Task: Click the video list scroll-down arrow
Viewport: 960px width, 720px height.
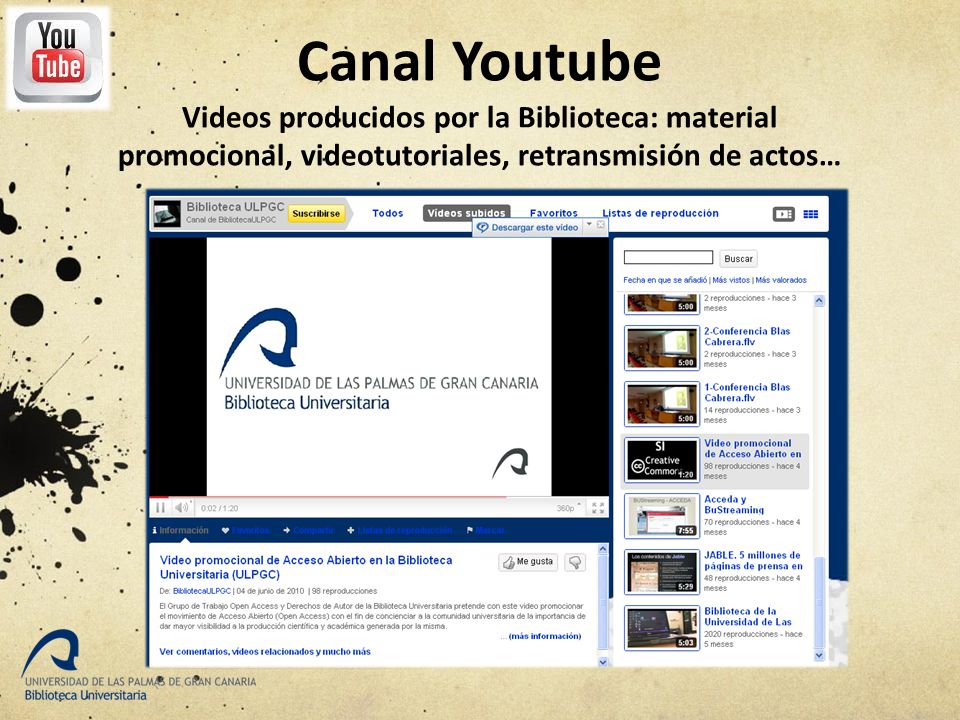Action: point(819,655)
